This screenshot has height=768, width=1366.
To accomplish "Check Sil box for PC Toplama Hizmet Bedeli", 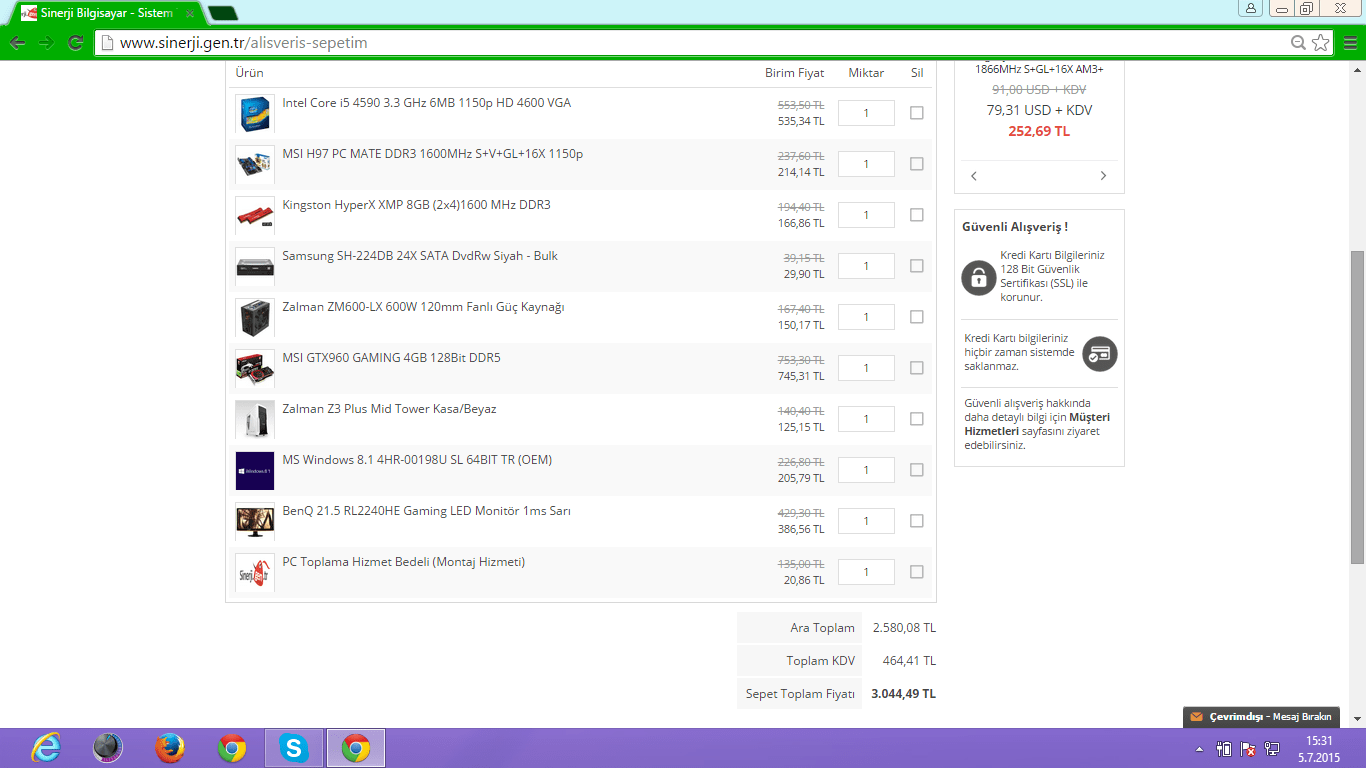I will 916,572.
